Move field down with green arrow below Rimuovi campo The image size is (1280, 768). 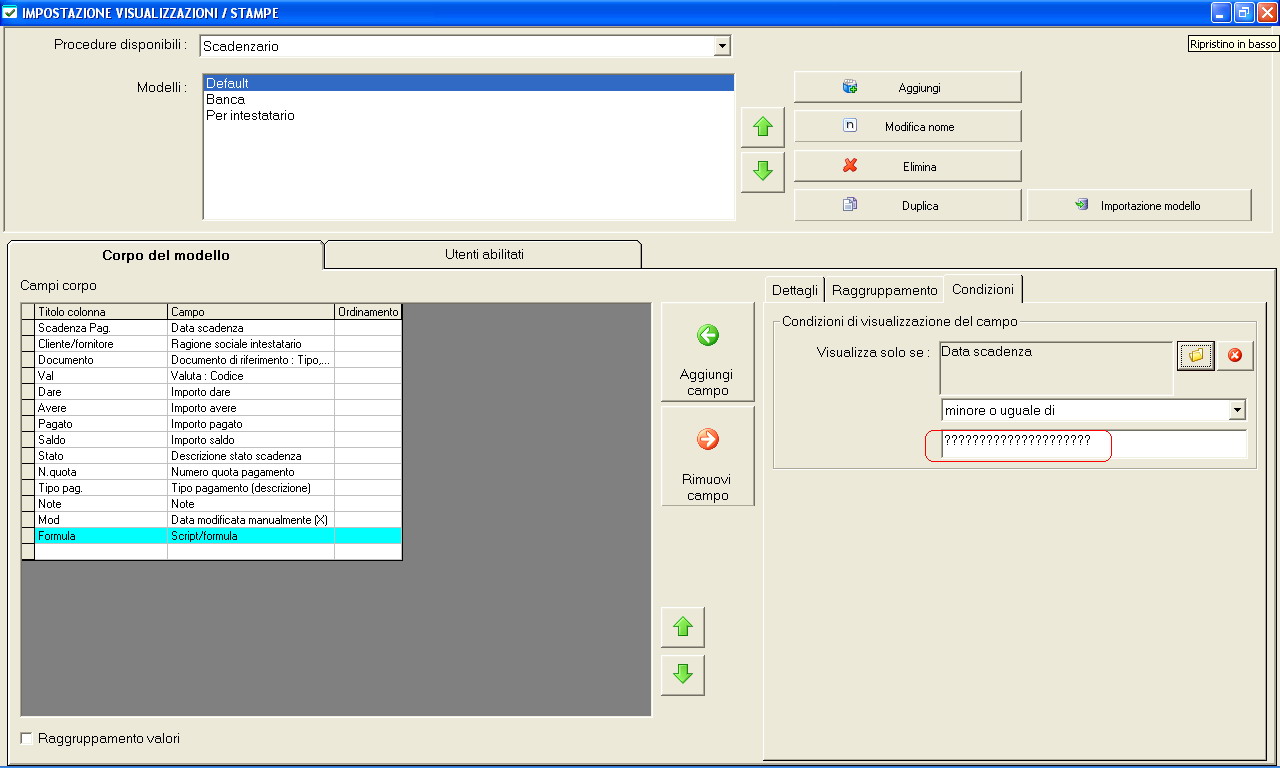tap(683, 675)
